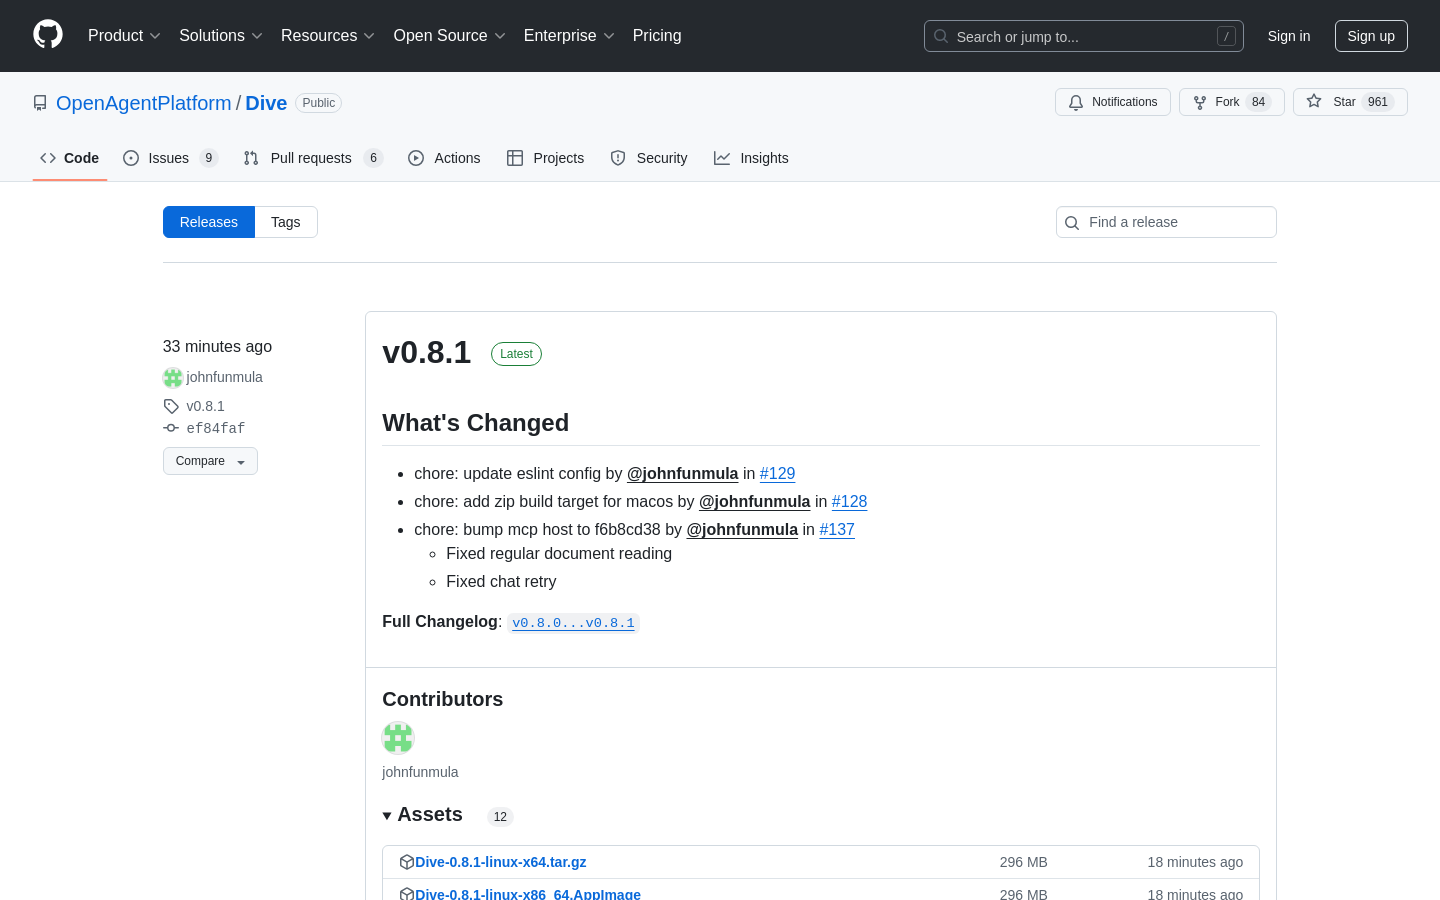Screen dimensions: 1440x900
Task: Open johnfunmula profile in the release sidebar
Action: click(224, 377)
